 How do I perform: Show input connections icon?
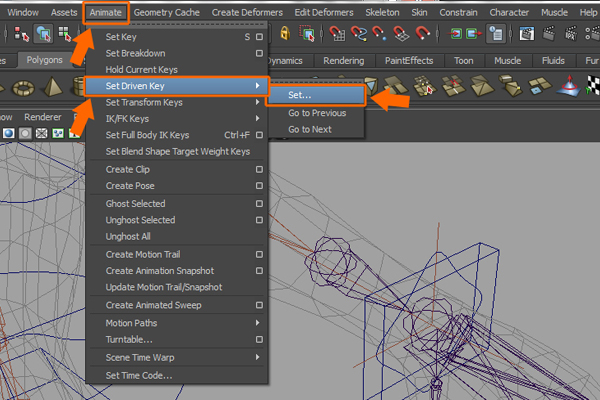[x=455, y=34]
